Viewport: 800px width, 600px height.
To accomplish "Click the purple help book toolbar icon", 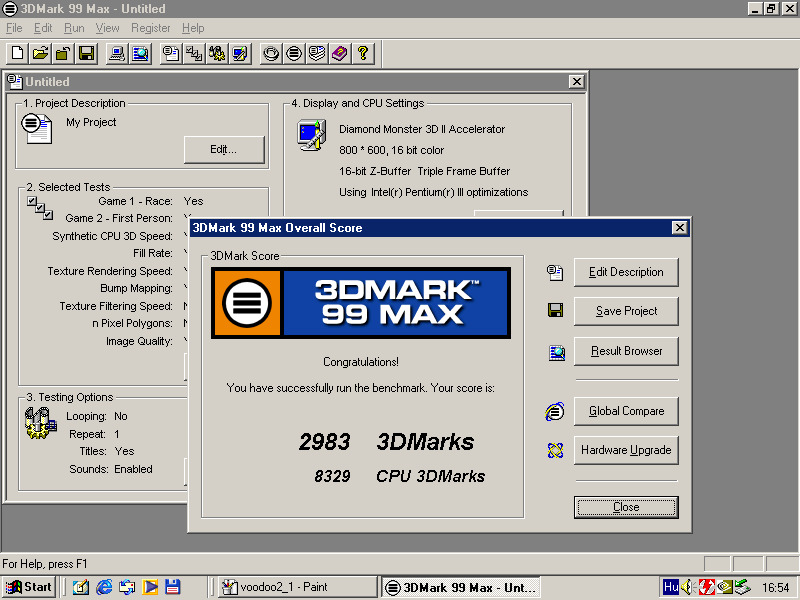I will pyautogui.click(x=340, y=53).
